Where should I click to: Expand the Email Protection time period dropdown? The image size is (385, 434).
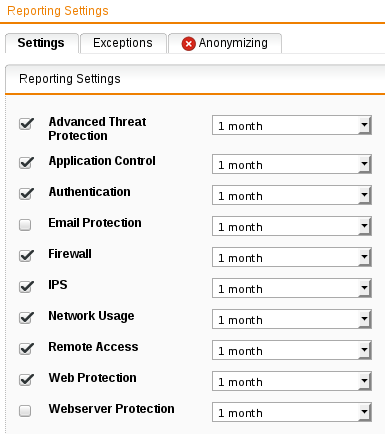[x=292, y=226]
